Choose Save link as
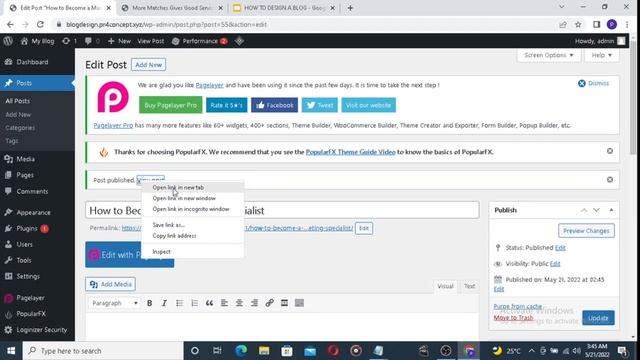 (193, 225)
